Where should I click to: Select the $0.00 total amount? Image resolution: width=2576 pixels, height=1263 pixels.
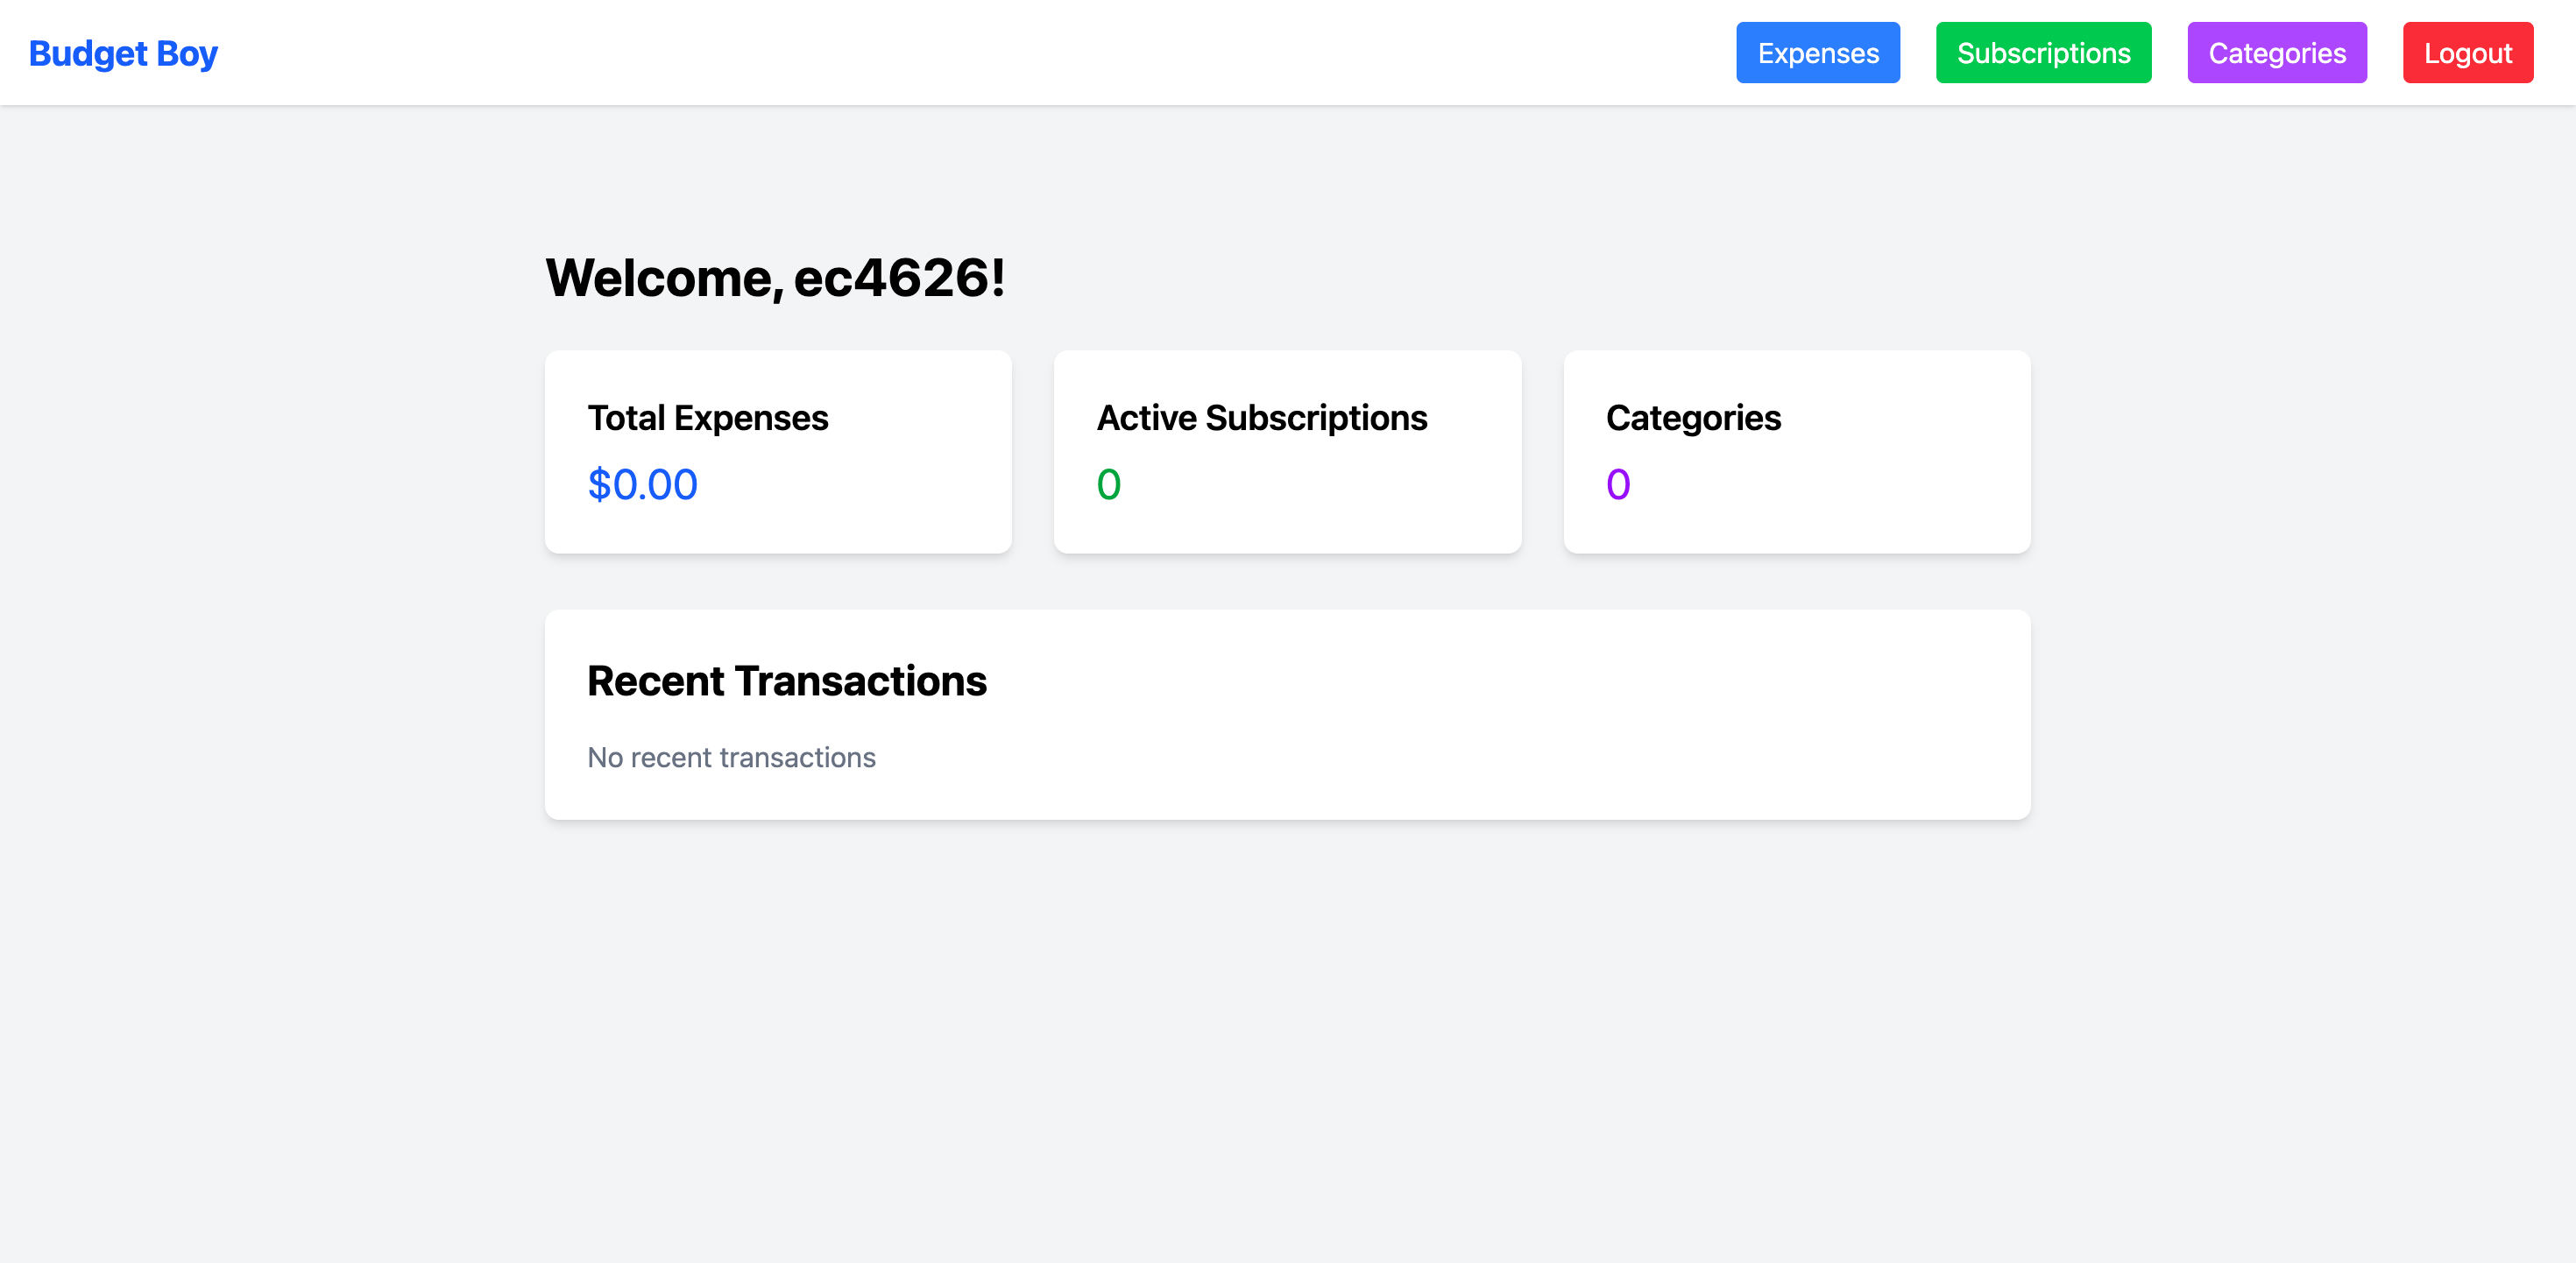pyautogui.click(x=642, y=485)
